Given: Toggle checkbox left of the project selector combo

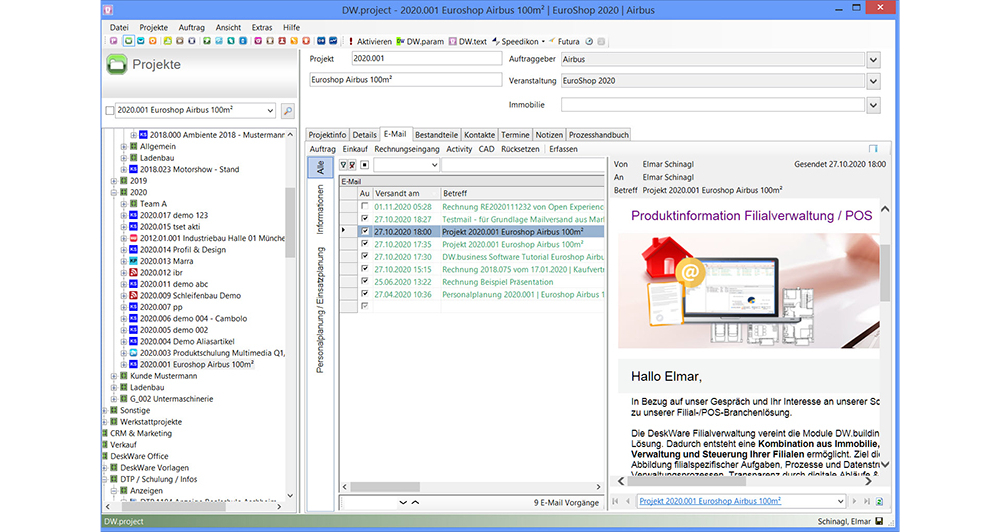Looking at the screenshot, I should pos(110,111).
